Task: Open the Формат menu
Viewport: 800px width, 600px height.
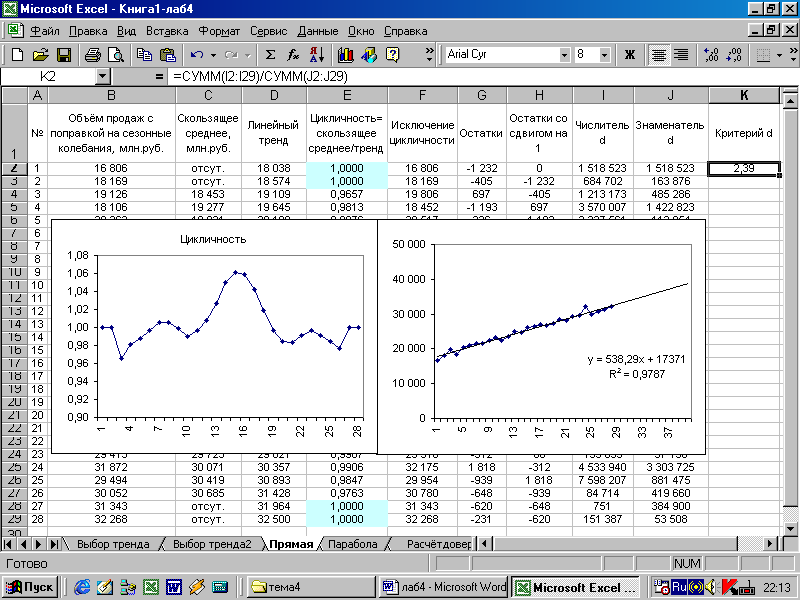Action: [219, 31]
